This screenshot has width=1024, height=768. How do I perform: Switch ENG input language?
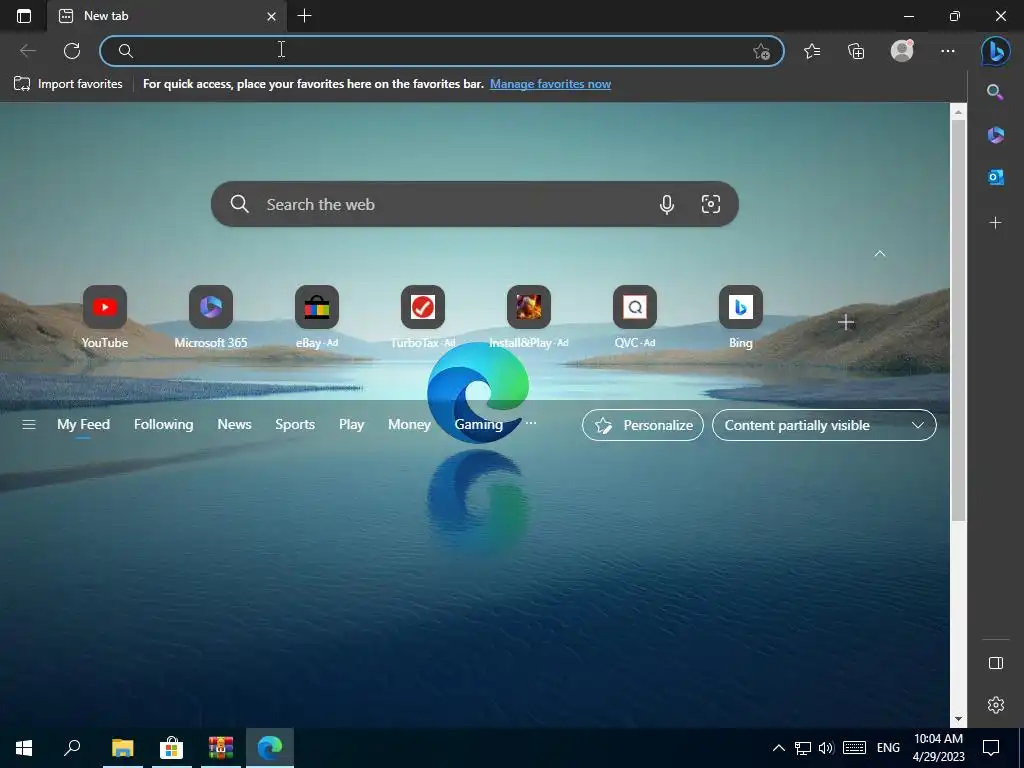[888, 748]
